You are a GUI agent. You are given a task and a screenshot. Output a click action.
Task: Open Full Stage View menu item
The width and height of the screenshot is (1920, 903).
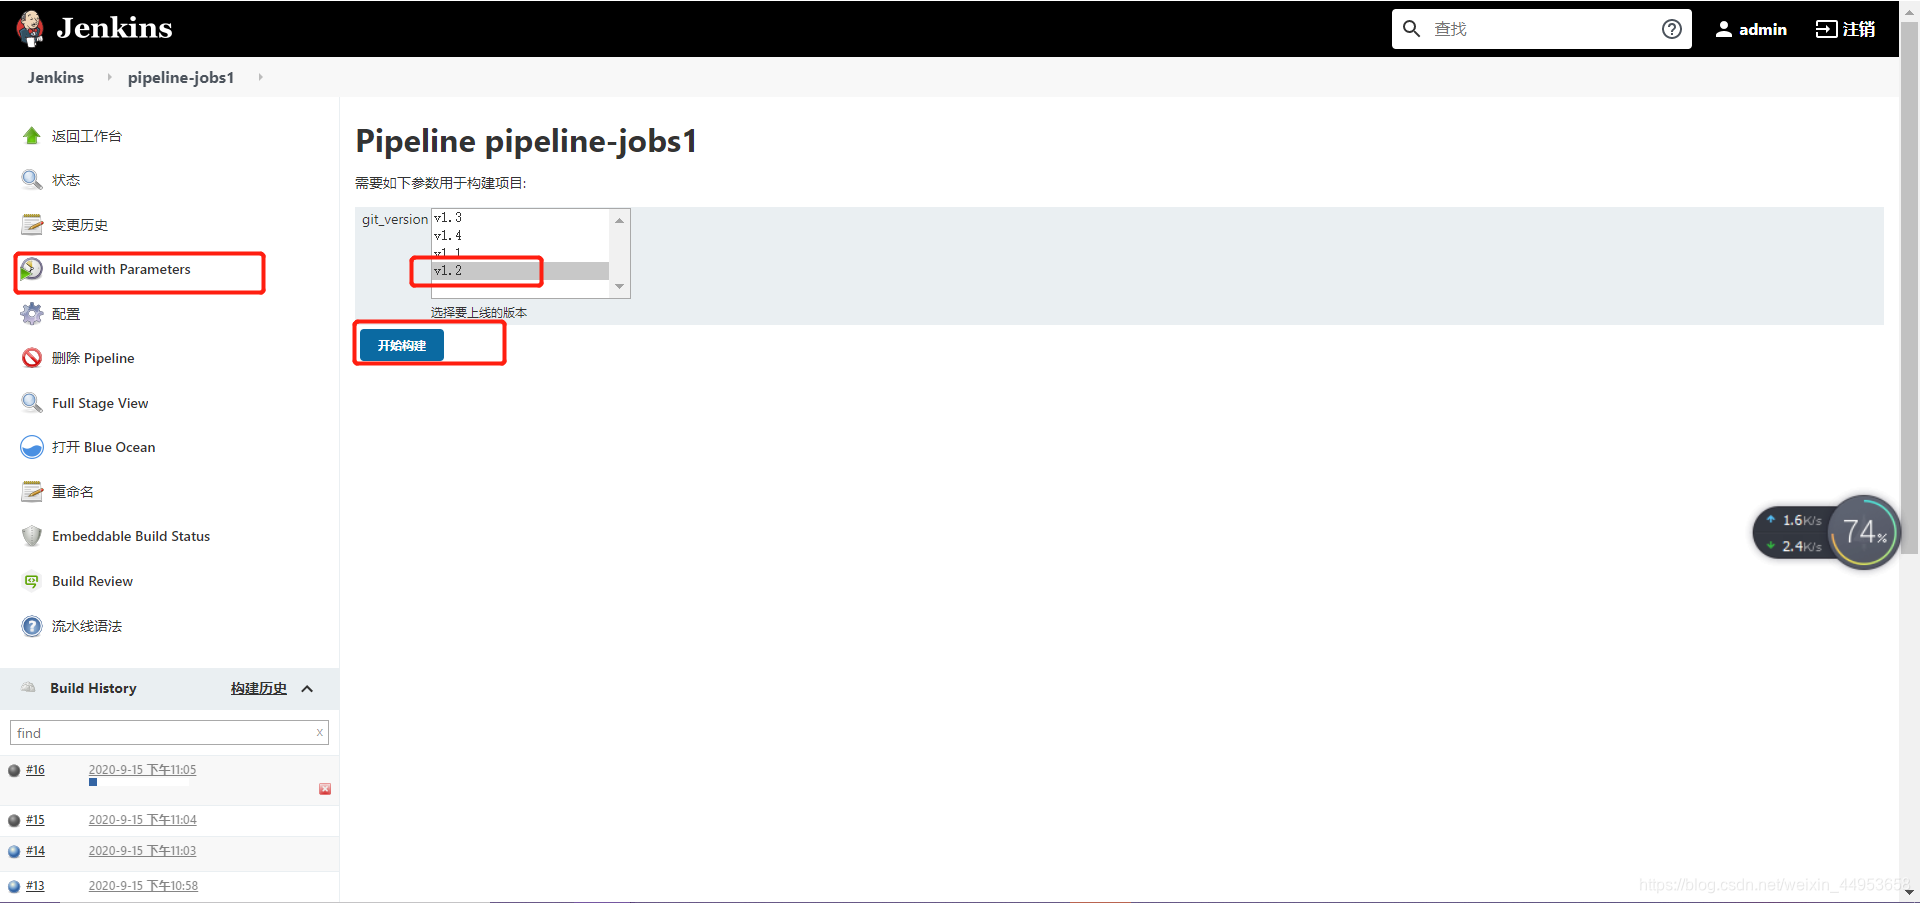coord(100,403)
